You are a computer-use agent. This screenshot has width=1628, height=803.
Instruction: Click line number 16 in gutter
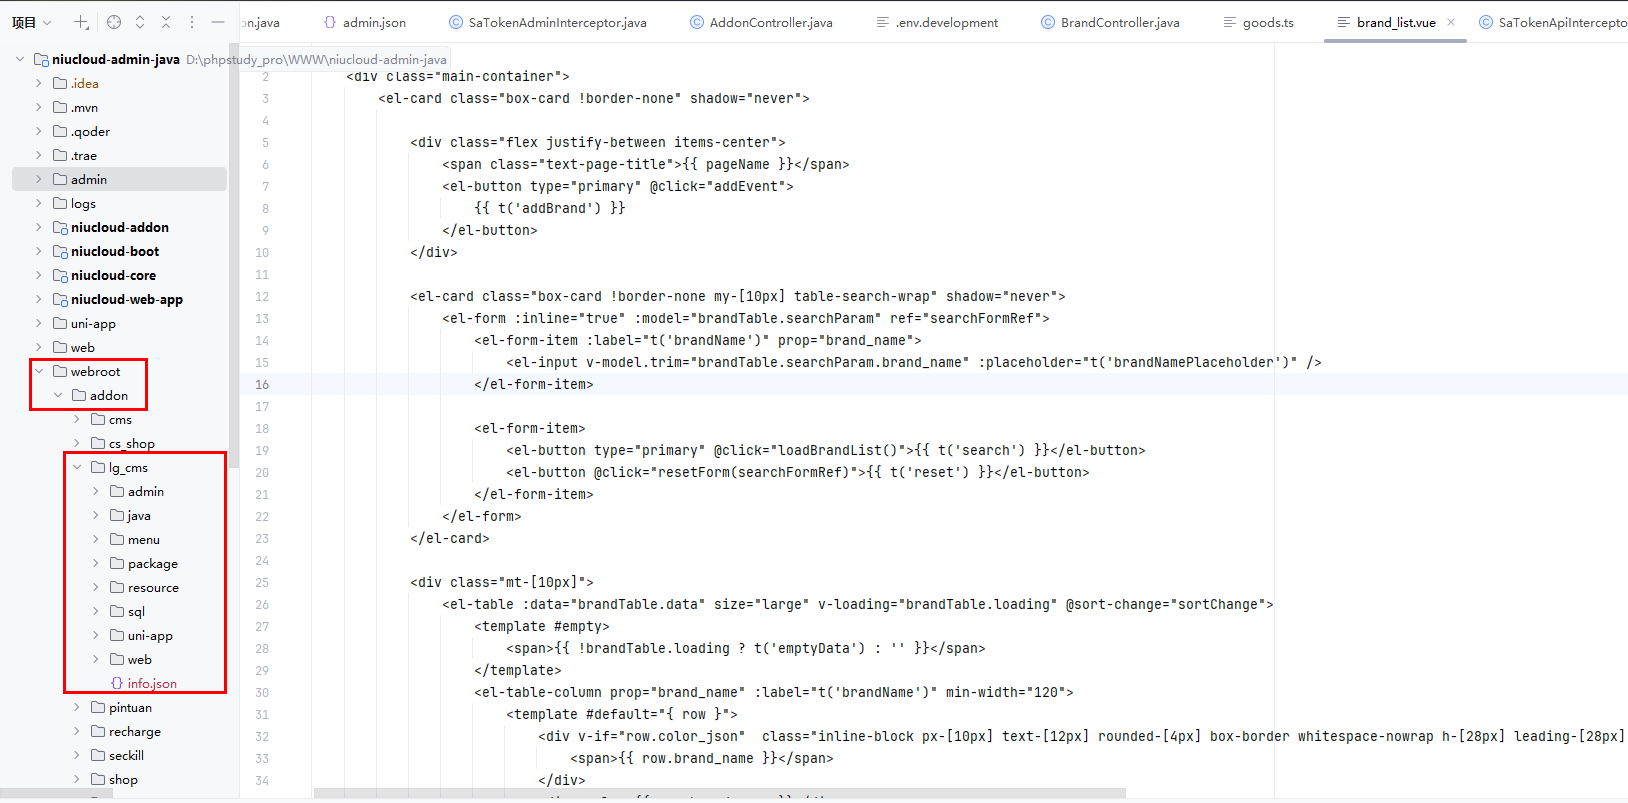(x=262, y=385)
